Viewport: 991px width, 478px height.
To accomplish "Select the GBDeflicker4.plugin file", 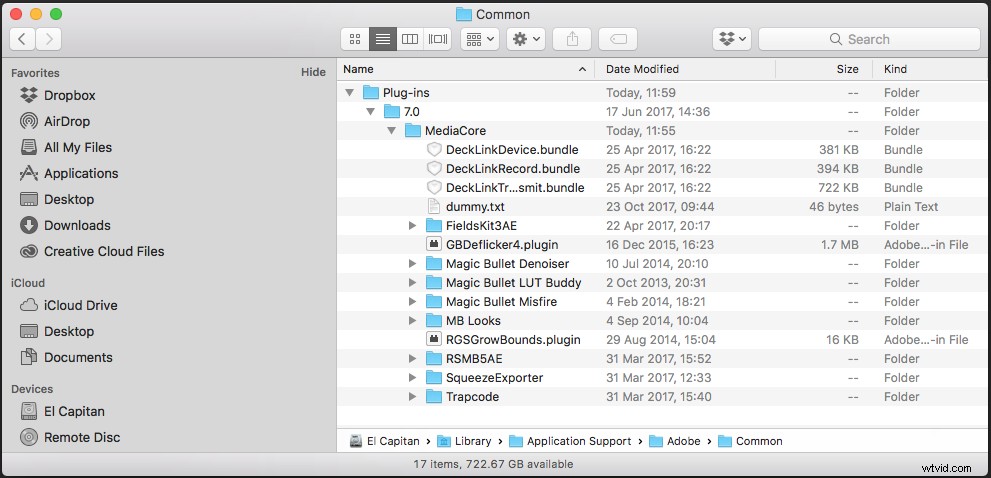I will 664,245.
